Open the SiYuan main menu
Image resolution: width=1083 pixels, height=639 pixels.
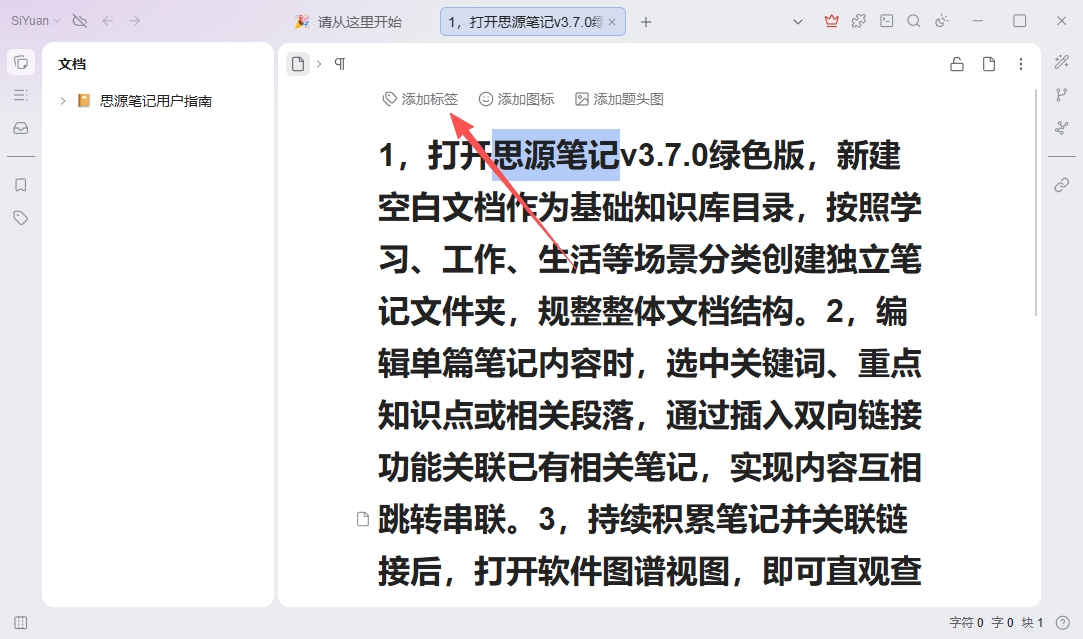click(x=35, y=21)
